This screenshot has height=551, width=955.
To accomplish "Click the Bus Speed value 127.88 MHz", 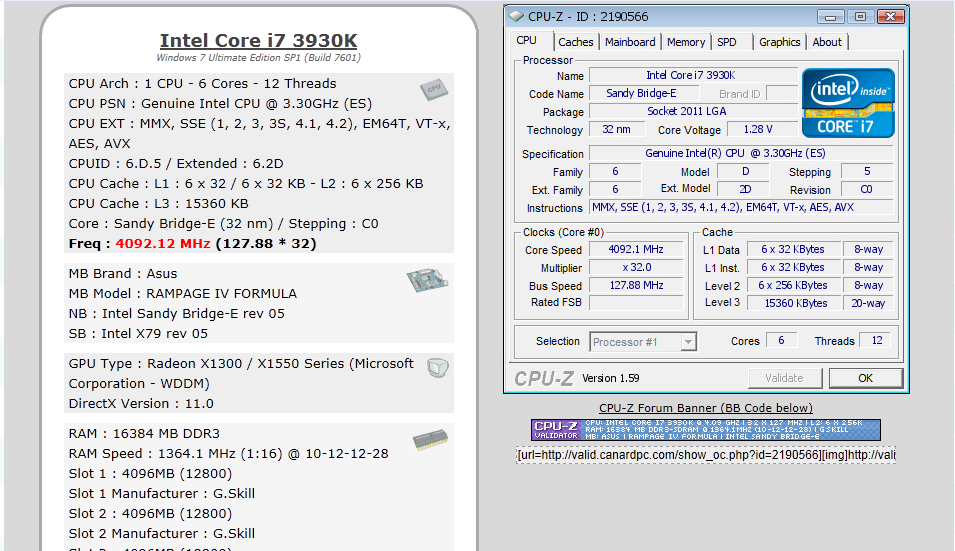I will [636, 285].
